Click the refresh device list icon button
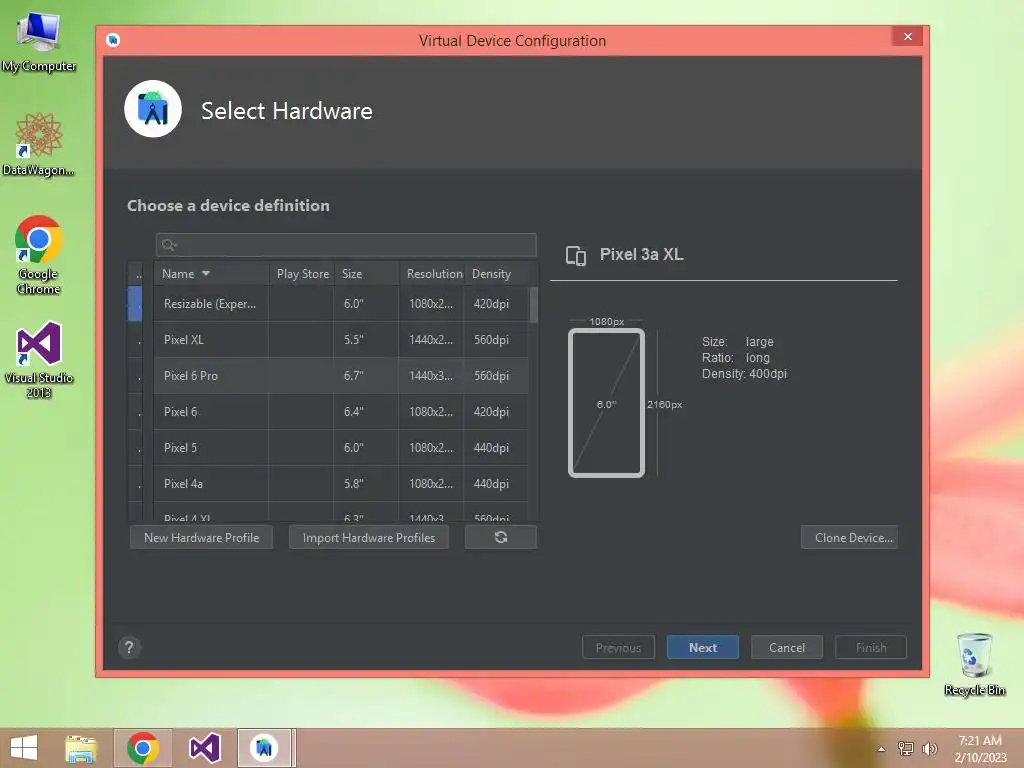Image resolution: width=1024 pixels, height=768 pixels. click(x=500, y=537)
